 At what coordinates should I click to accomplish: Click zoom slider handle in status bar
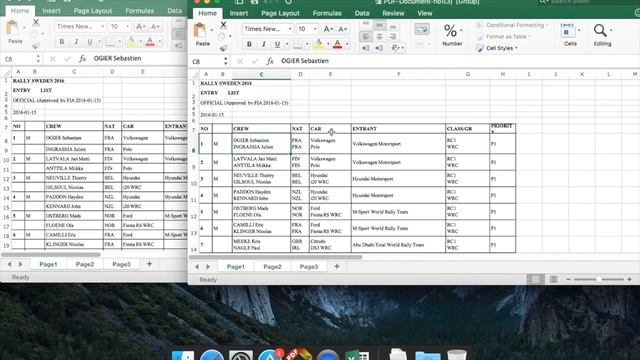click(598, 280)
